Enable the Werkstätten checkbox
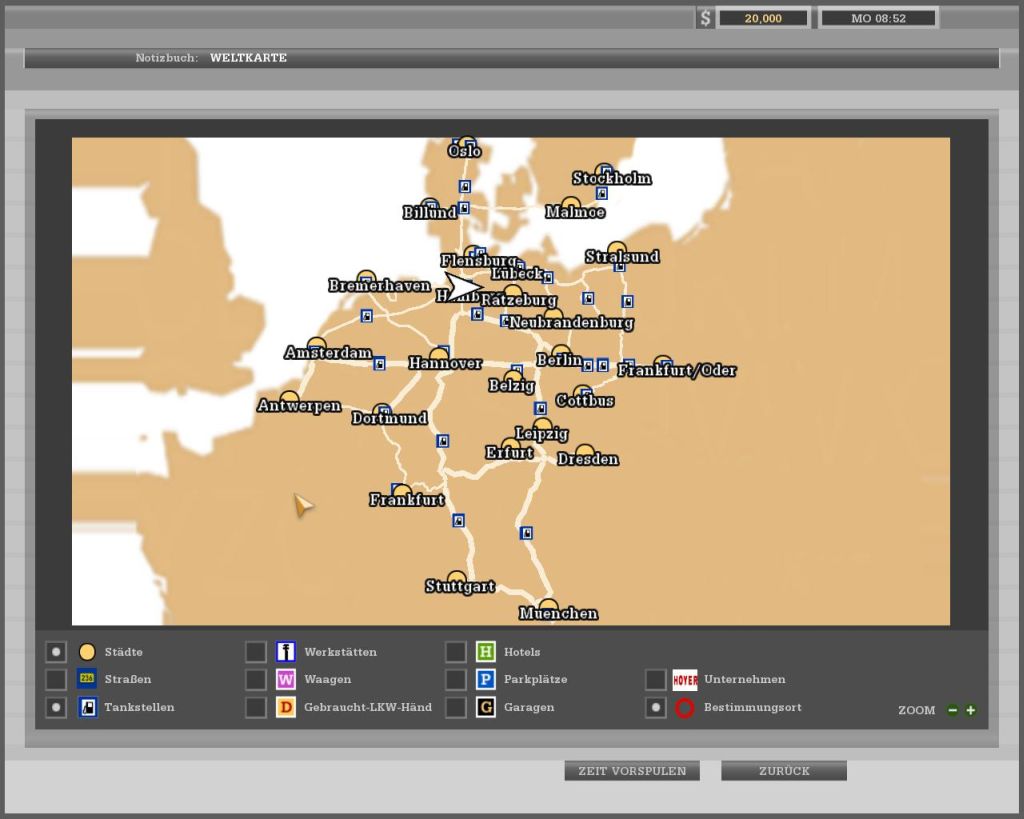The width and height of the screenshot is (1024, 819). (x=256, y=652)
